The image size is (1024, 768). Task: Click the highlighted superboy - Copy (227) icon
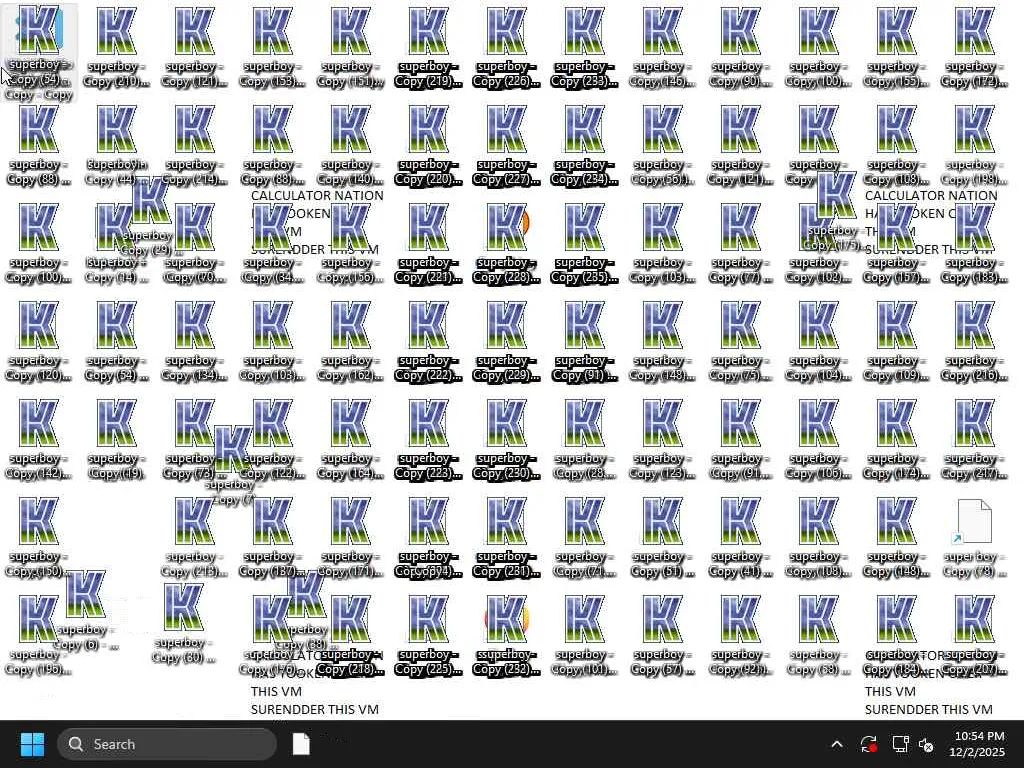point(506,145)
